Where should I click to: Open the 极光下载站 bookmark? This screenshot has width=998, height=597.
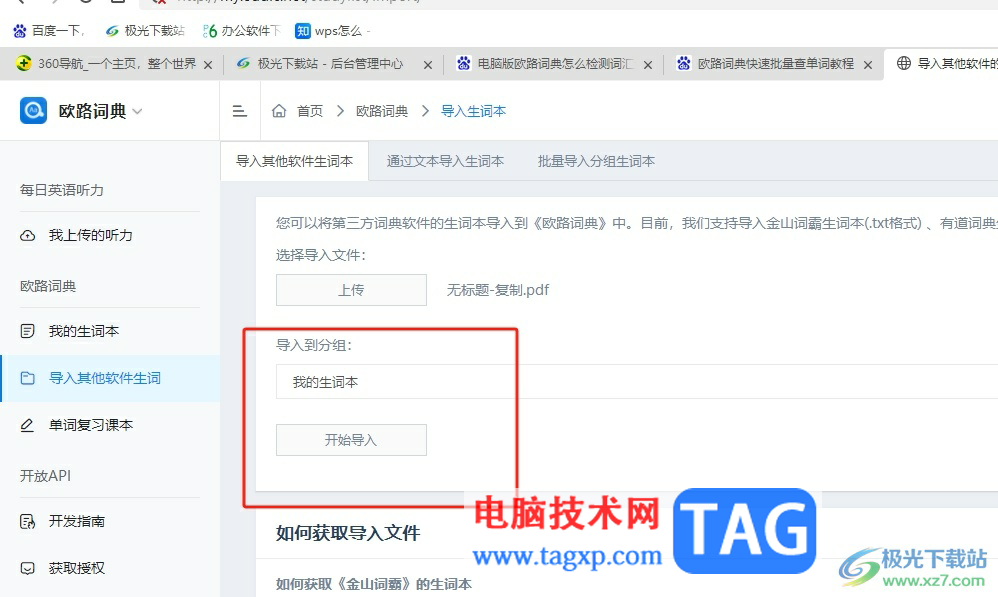pyautogui.click(x=145, y=31)
